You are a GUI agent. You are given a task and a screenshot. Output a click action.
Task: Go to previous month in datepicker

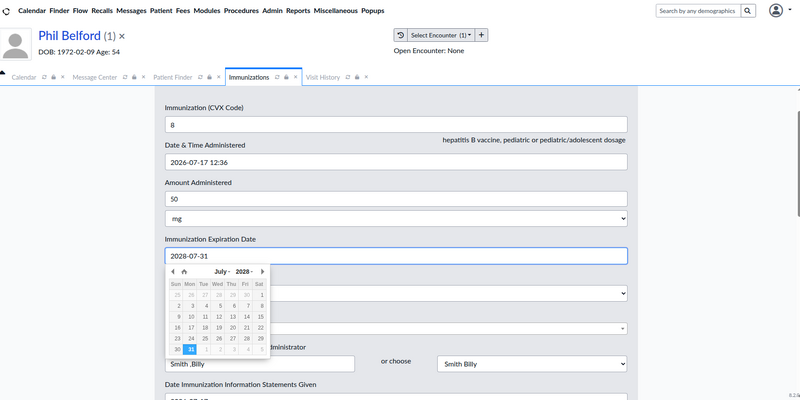point(173,272)
